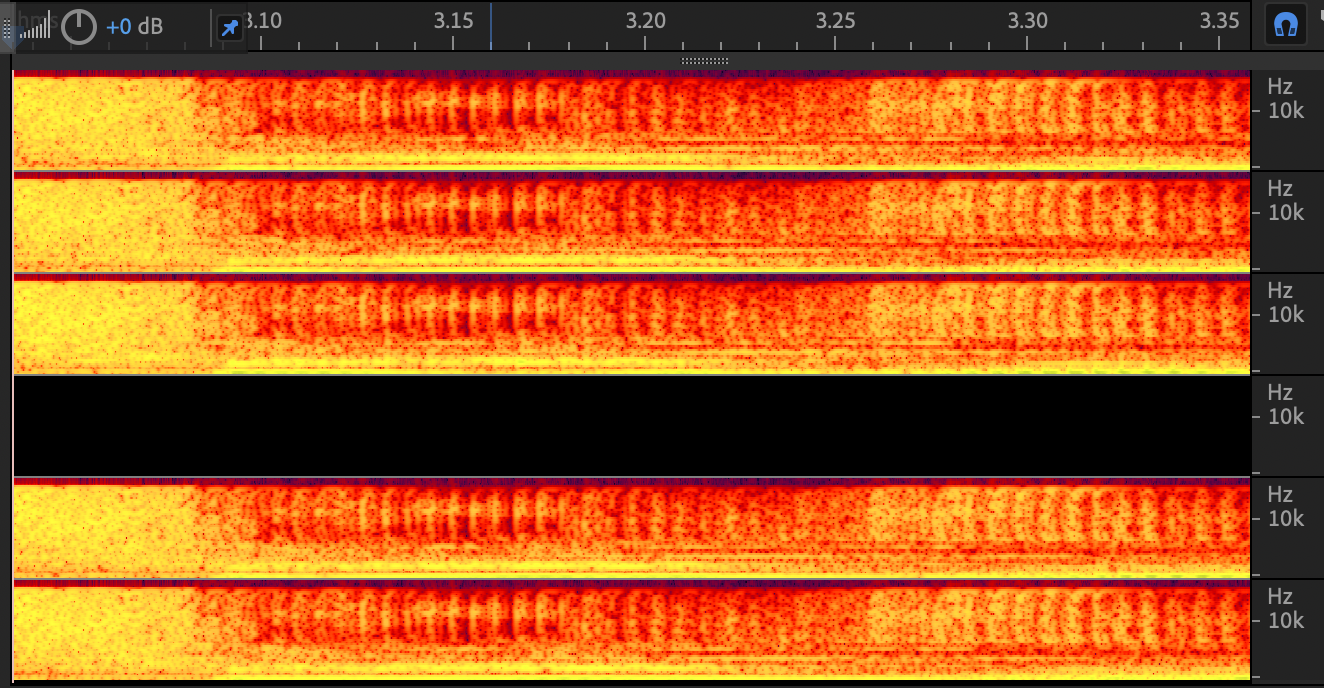Image resolution: width=1324 pixels, height=688 pixels.
Task: Click the 3.10 mark on the timeline
Action: tap(264, 21)
